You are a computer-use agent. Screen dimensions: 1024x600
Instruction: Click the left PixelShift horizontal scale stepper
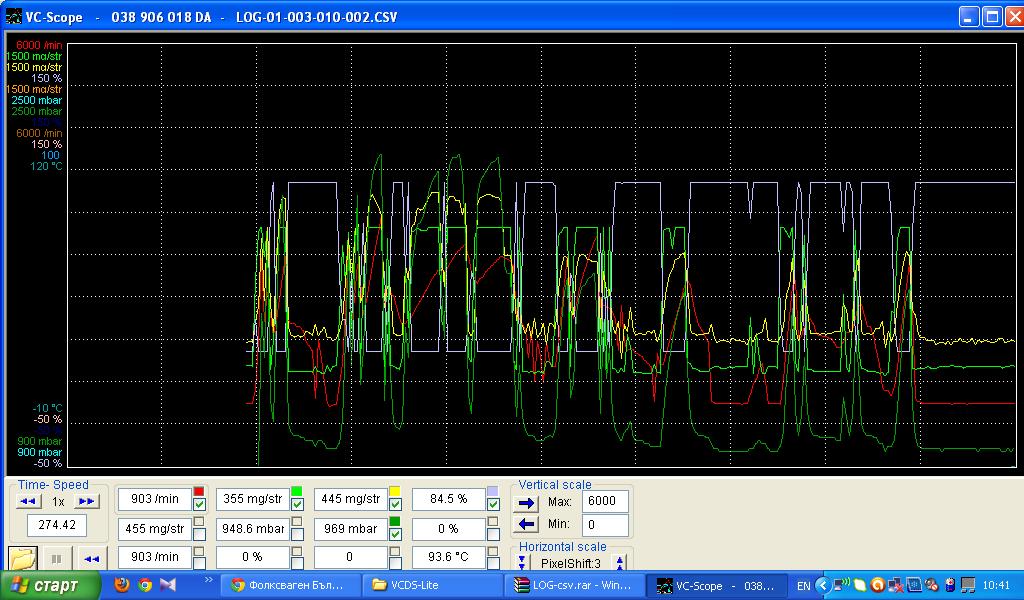point(522,564)
